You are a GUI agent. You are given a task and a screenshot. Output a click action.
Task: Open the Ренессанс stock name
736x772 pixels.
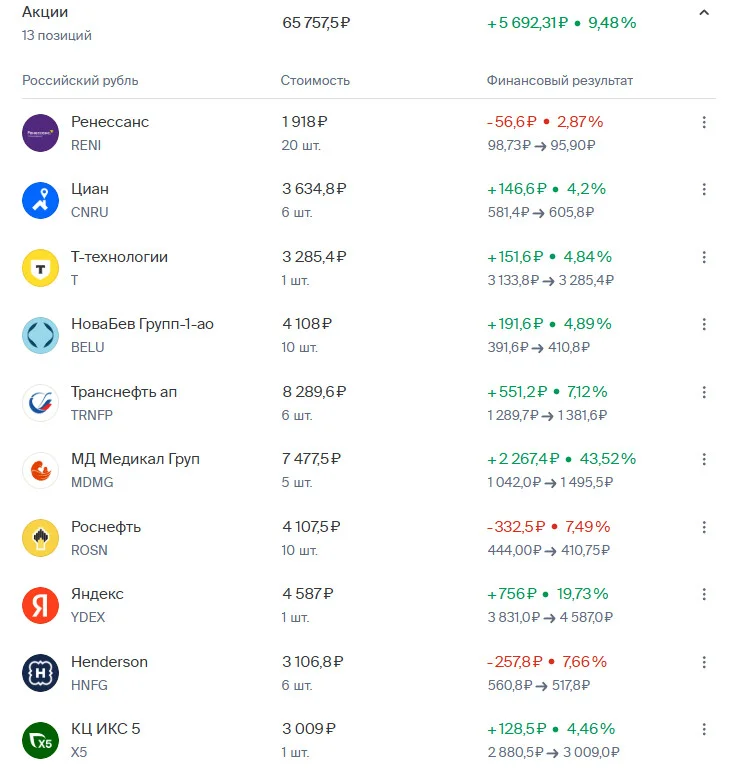pyautogui.click(x=110, y=122)
